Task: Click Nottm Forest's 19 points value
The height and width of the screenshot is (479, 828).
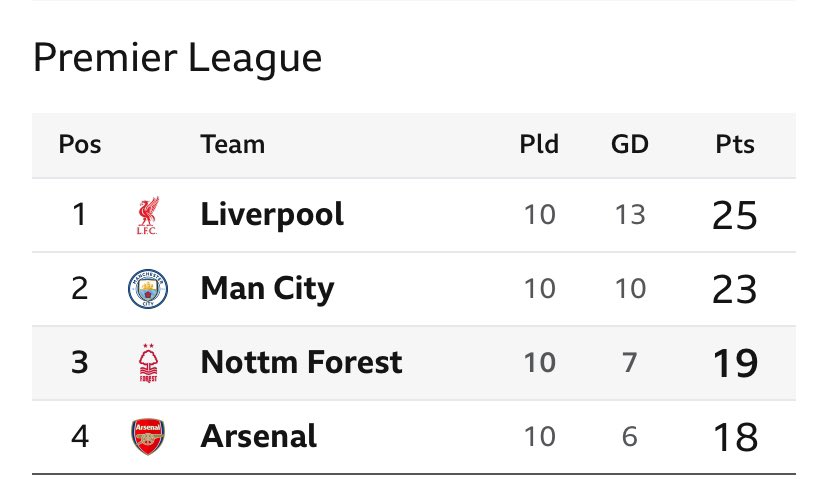Action: point(735,363)
